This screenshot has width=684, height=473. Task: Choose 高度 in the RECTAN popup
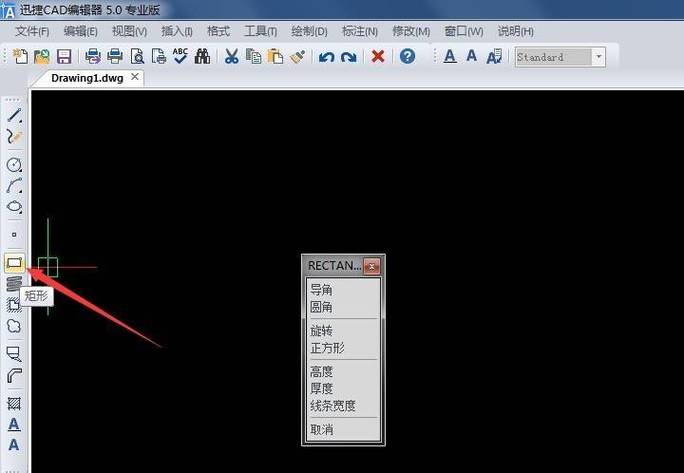[x=321, y=372]
